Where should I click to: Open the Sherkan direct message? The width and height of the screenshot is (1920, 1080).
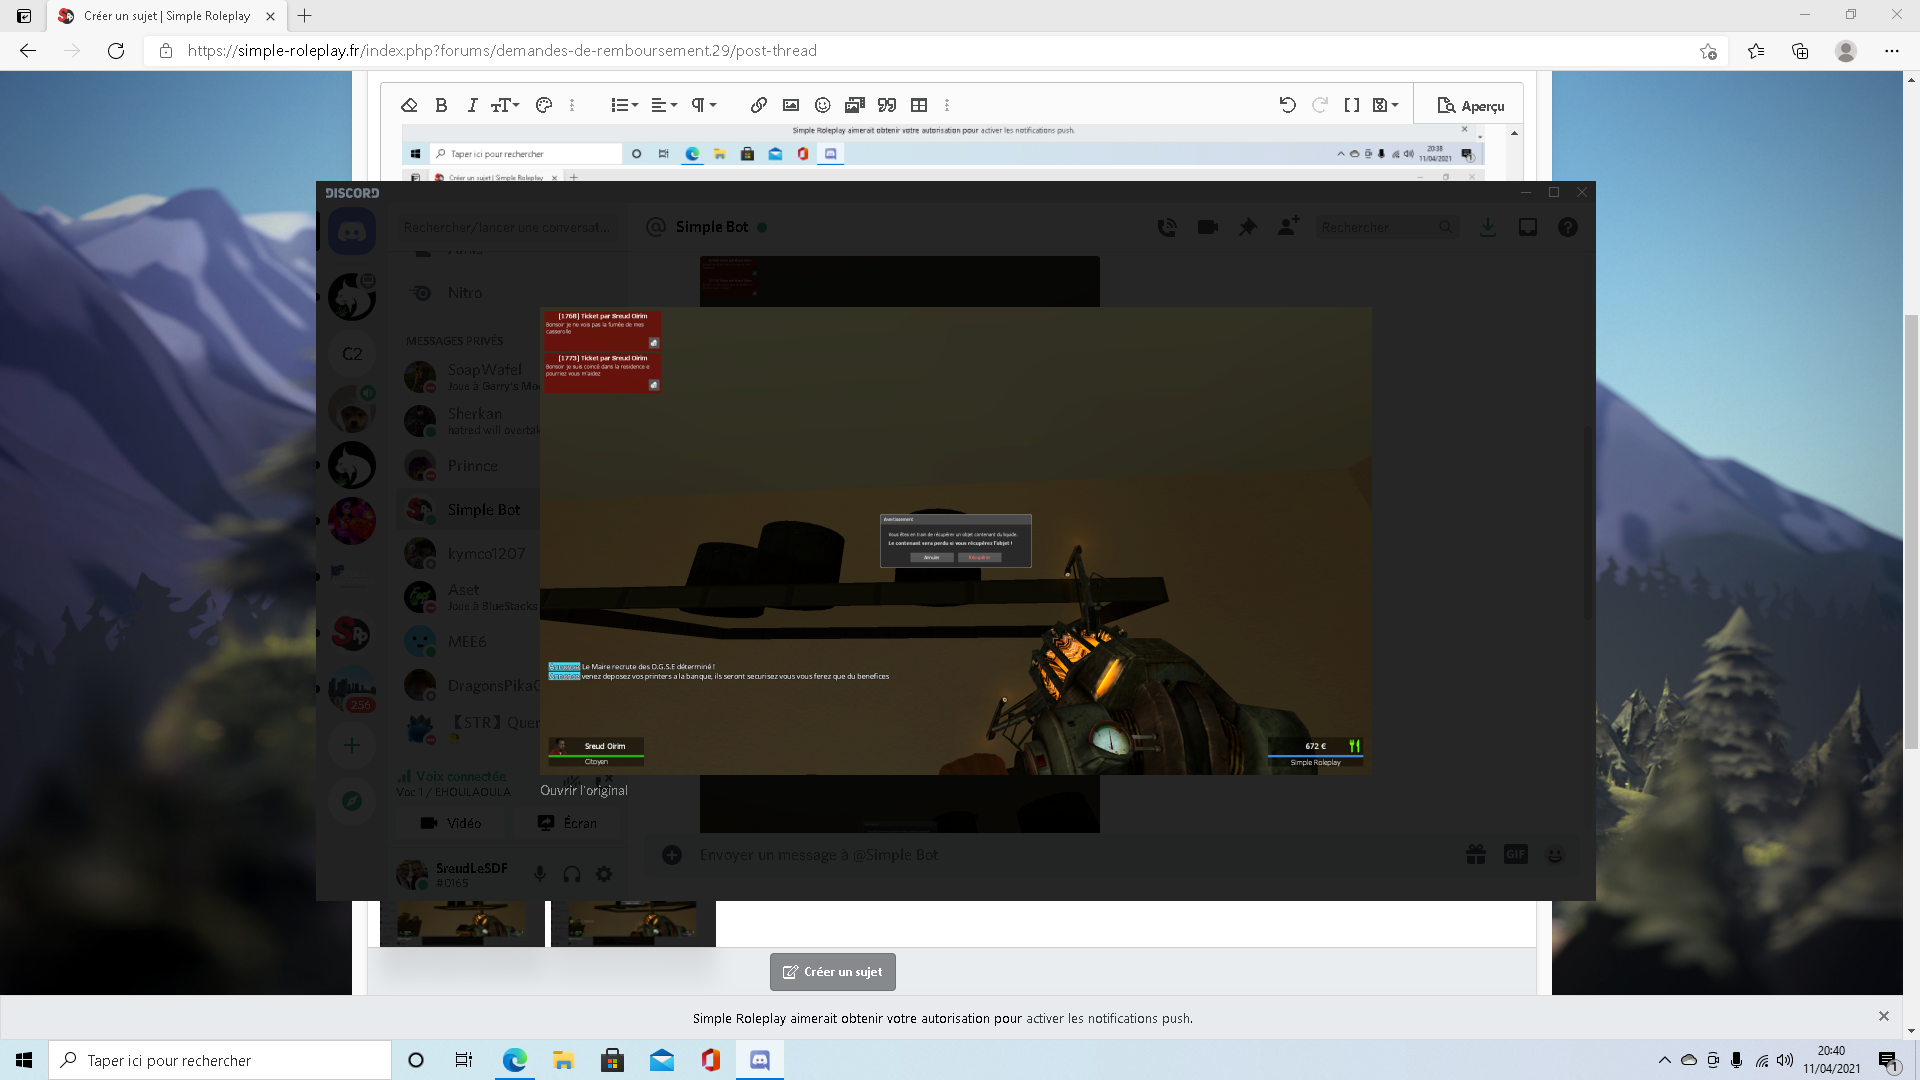click(x=470, y=421)
